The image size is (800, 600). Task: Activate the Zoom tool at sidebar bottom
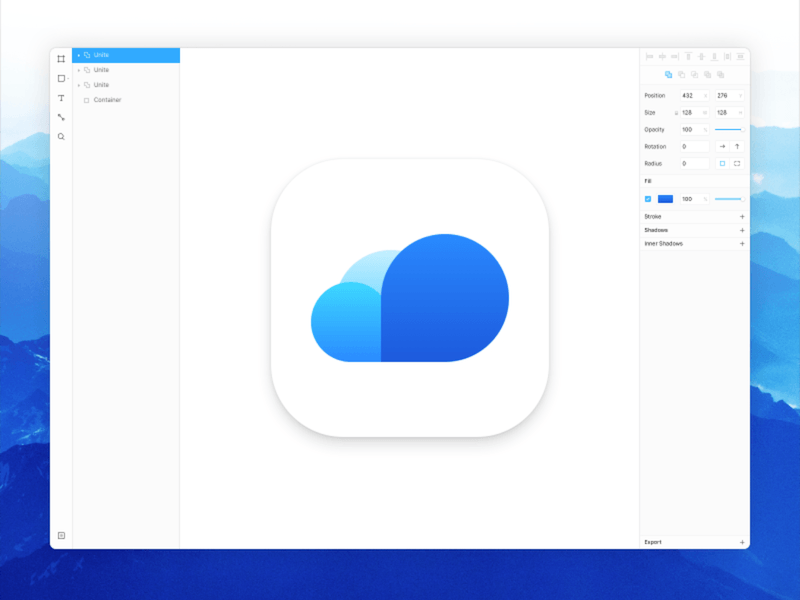pyautogui.click(x=61, y=131)
